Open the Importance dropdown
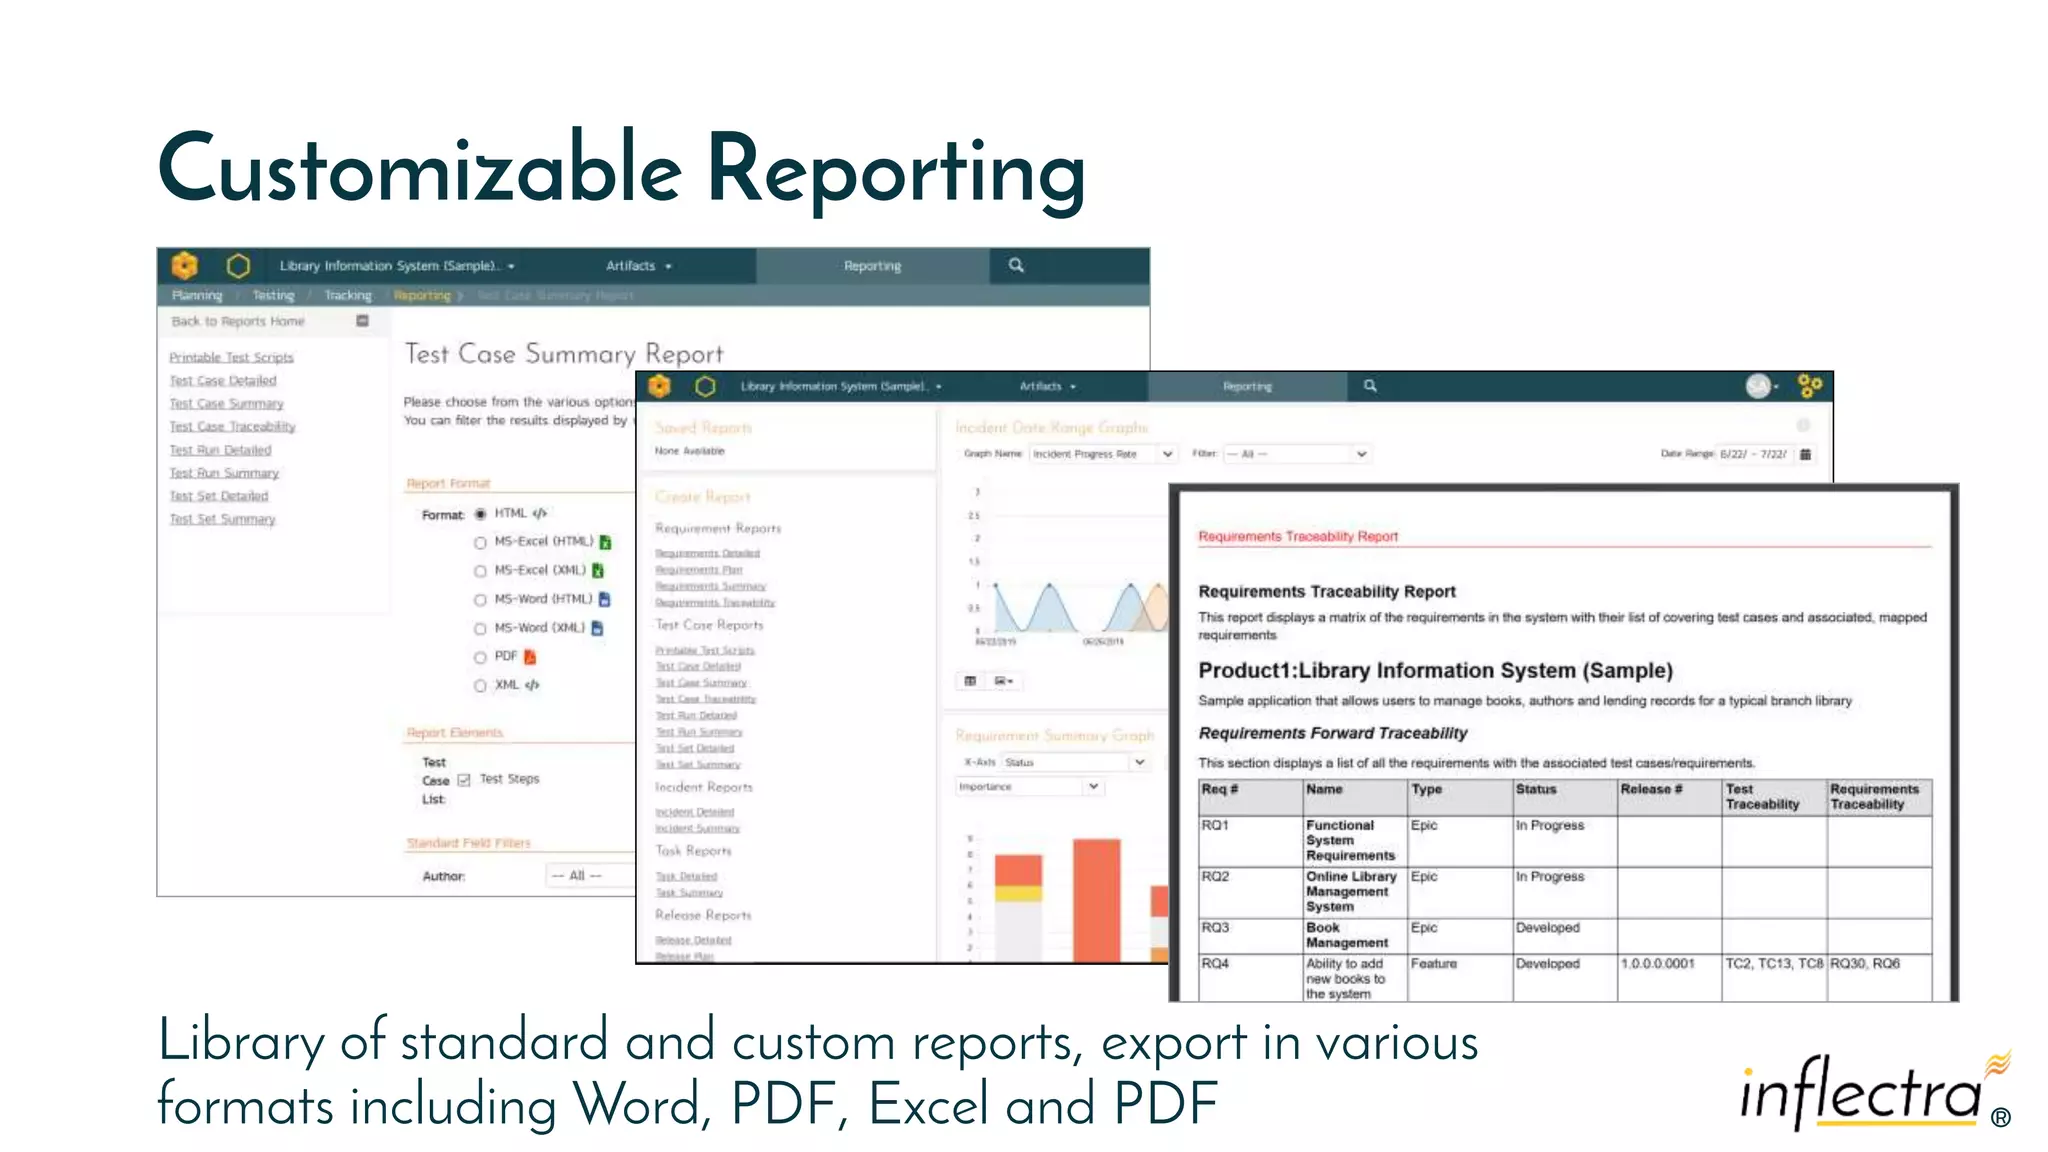Screen dimensions: 2048x1152 (x=1030, y=787)
